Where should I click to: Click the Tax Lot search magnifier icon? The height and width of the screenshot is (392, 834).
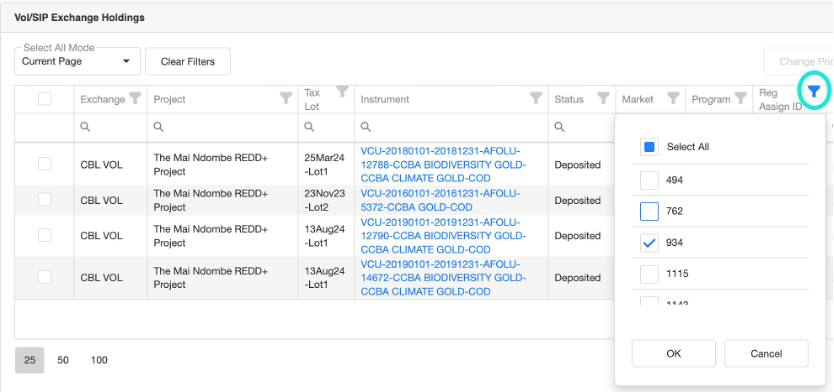309,127
